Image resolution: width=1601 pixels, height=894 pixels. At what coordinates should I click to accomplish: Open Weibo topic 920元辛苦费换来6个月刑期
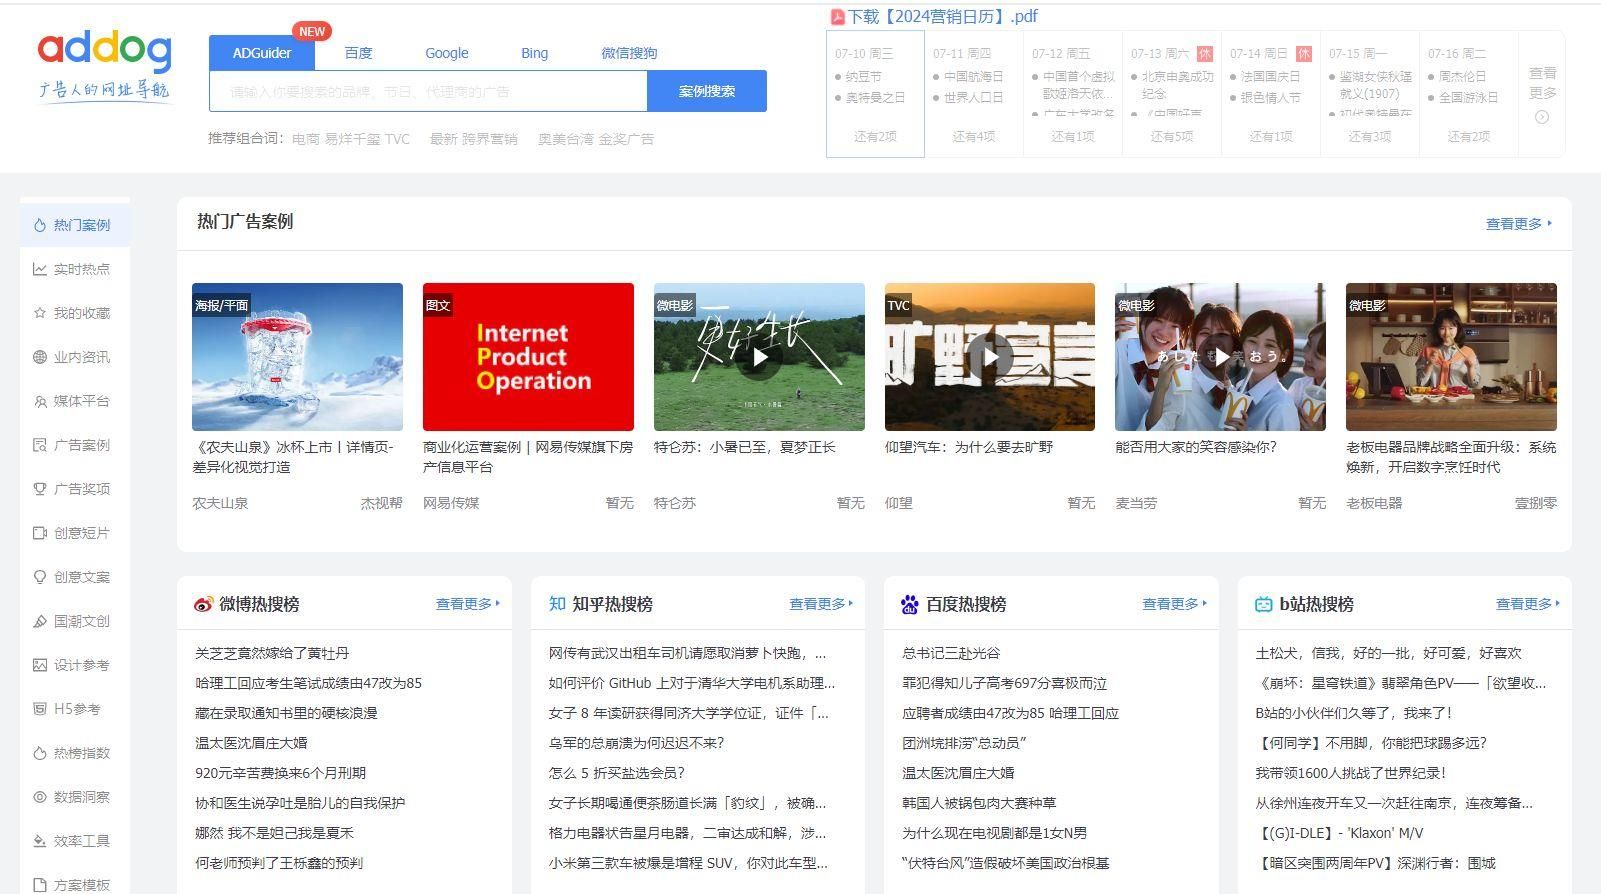point(280,773)
